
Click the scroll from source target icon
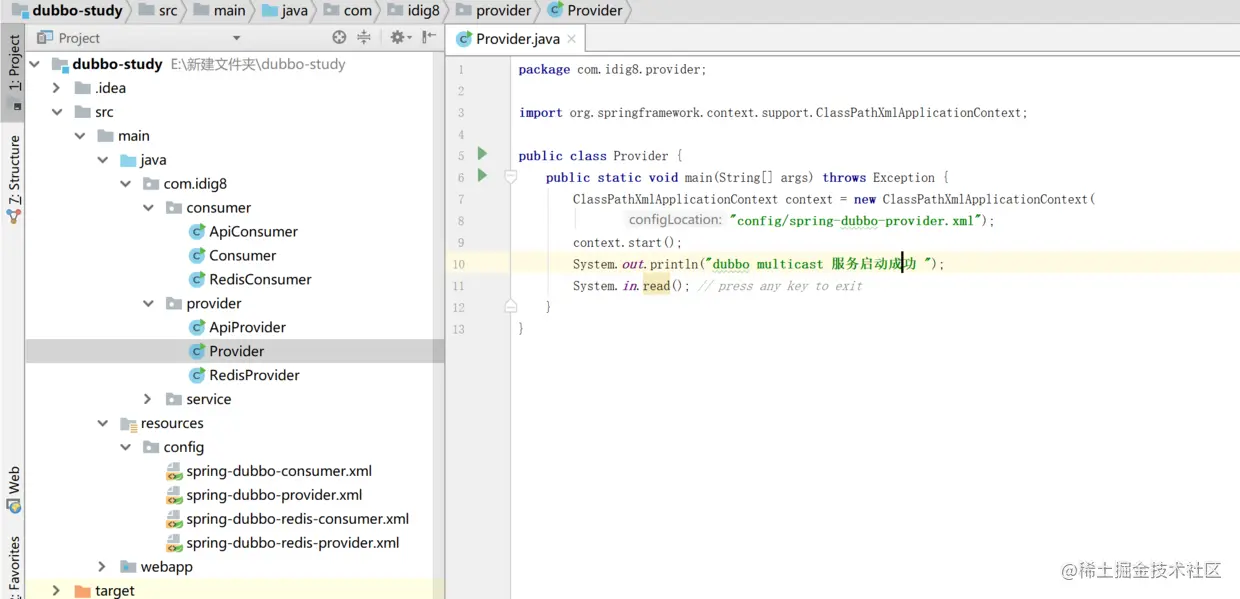[339, 38]
